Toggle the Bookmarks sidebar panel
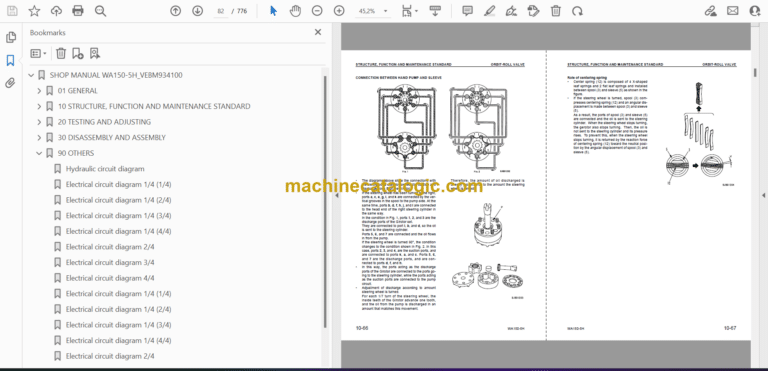768x371 pixels. [x=10, y=61]
